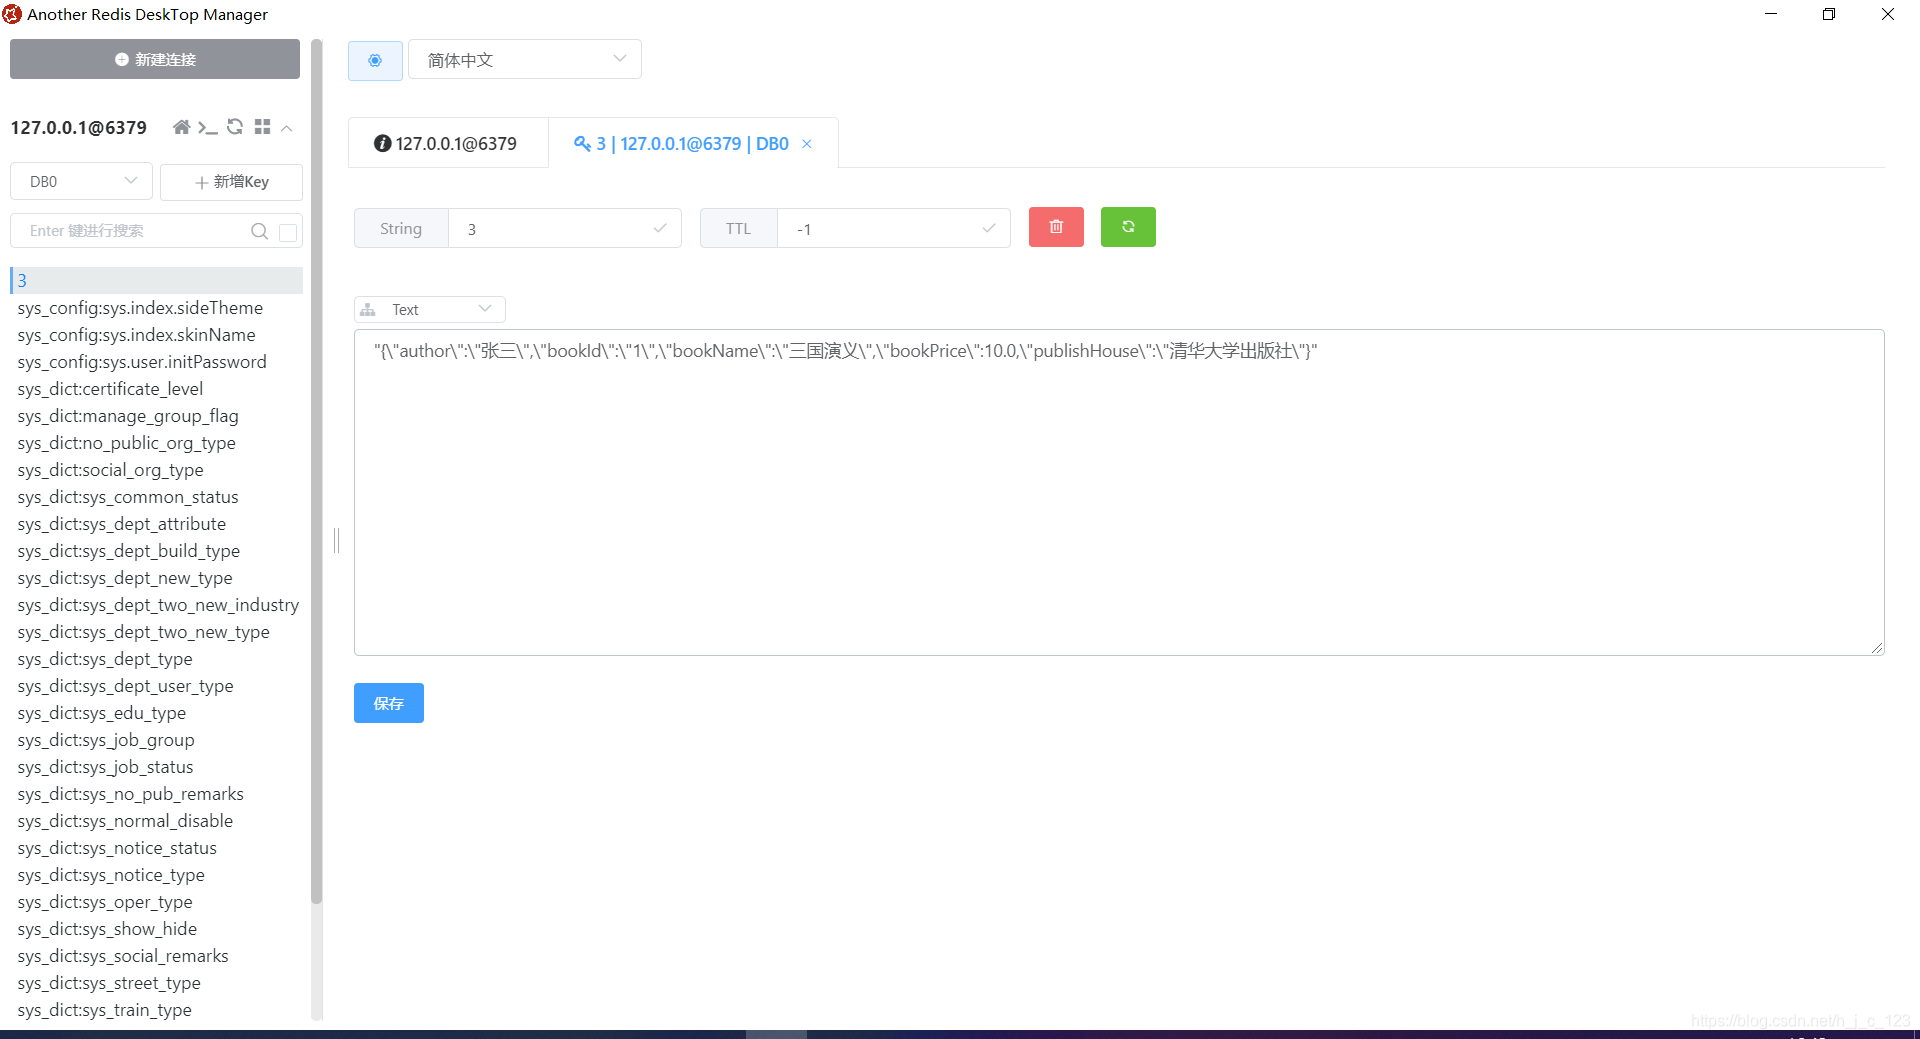
Task: Close the "3 | 127.0.0.1@6379 | DB0" tab
Action: (x=807, y=143)
